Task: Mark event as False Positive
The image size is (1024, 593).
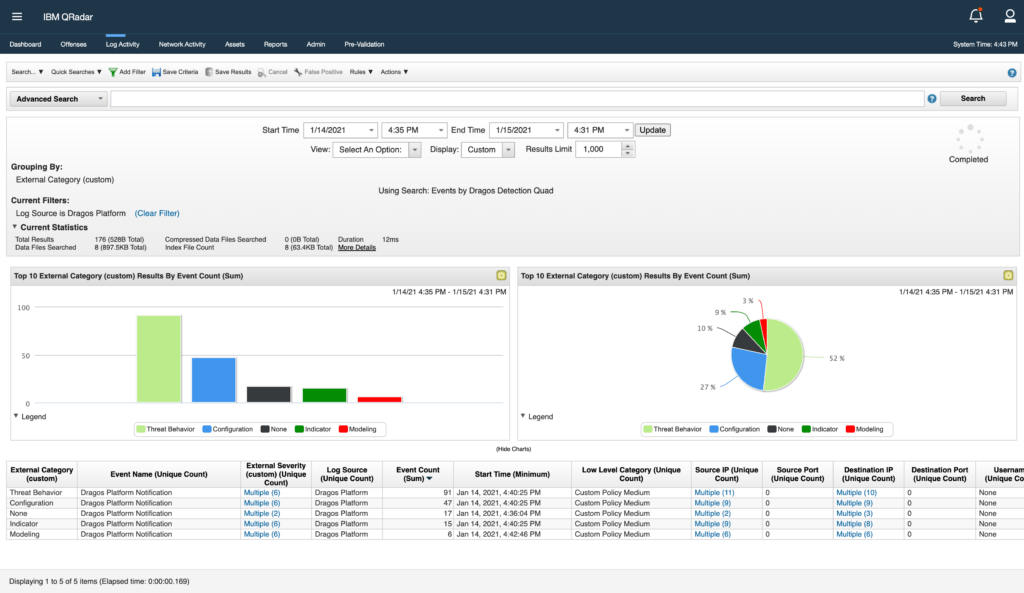Action: pyautogui.click(x=318, y=72)
